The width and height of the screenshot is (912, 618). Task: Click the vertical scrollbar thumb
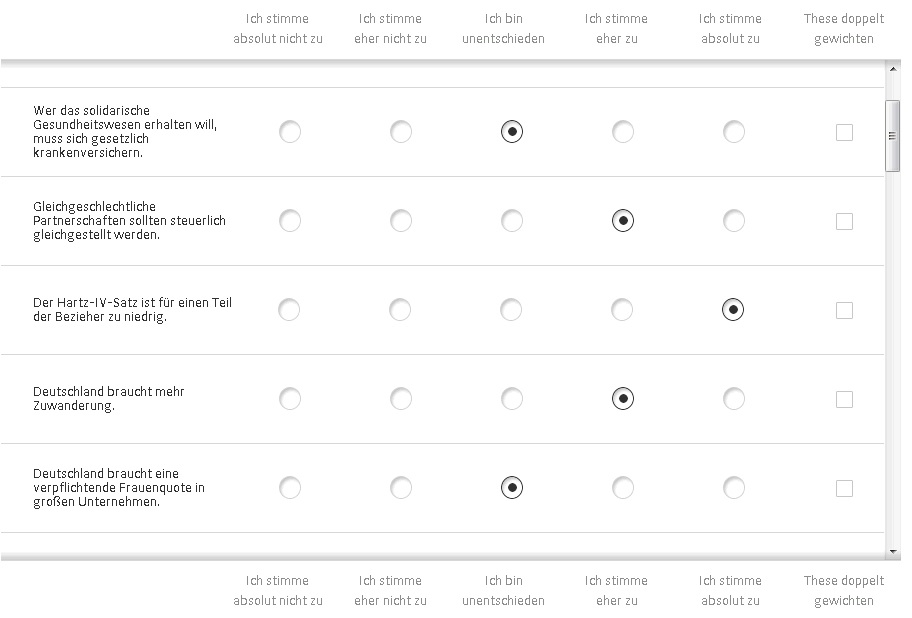tap(893, 136)
